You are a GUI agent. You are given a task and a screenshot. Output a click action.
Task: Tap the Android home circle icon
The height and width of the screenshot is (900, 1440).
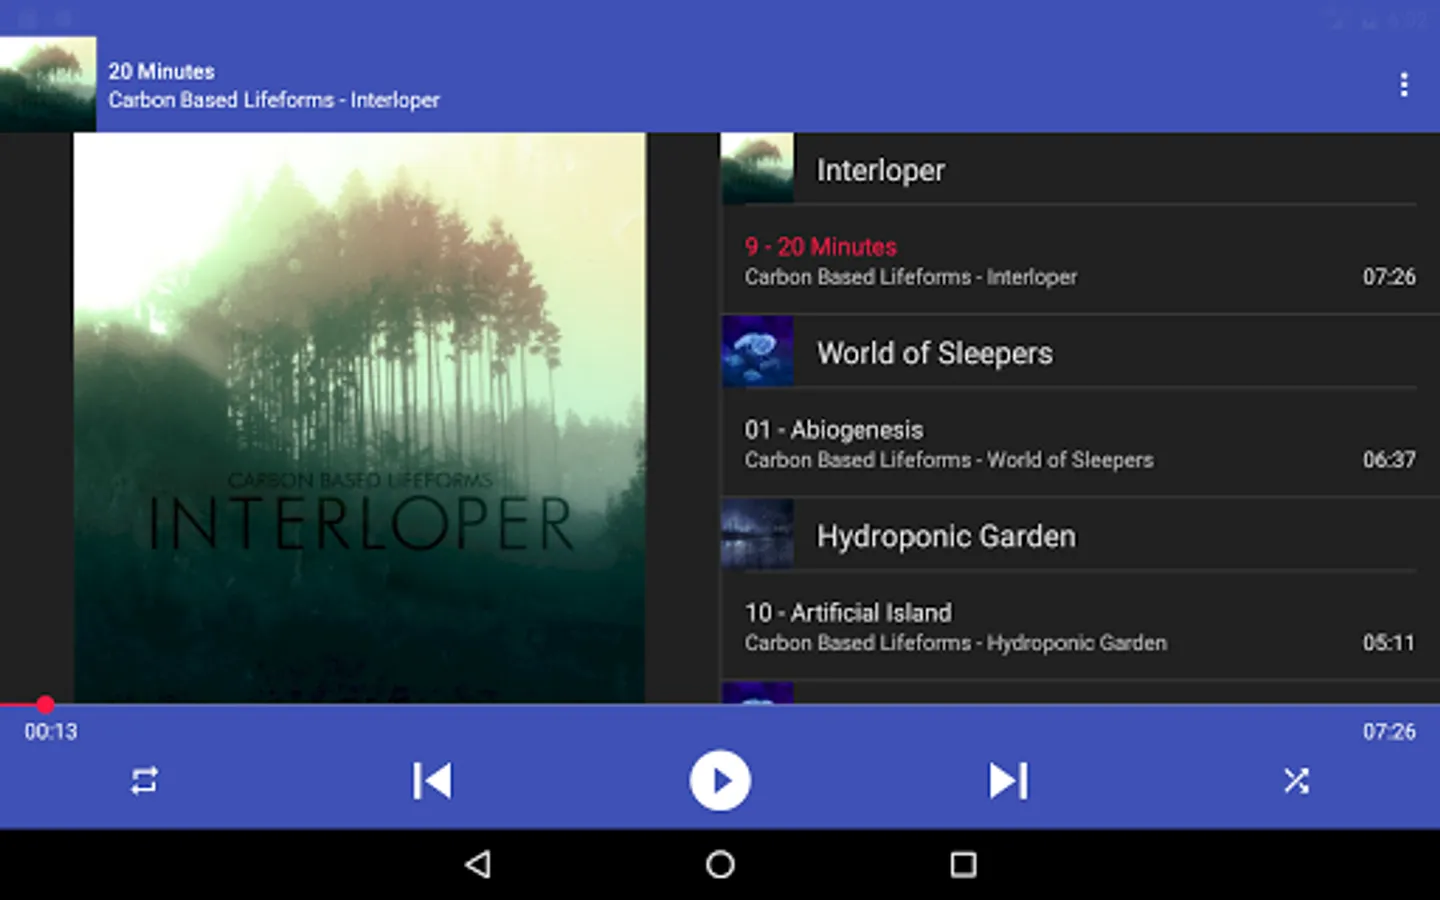(x=720, y=864)
